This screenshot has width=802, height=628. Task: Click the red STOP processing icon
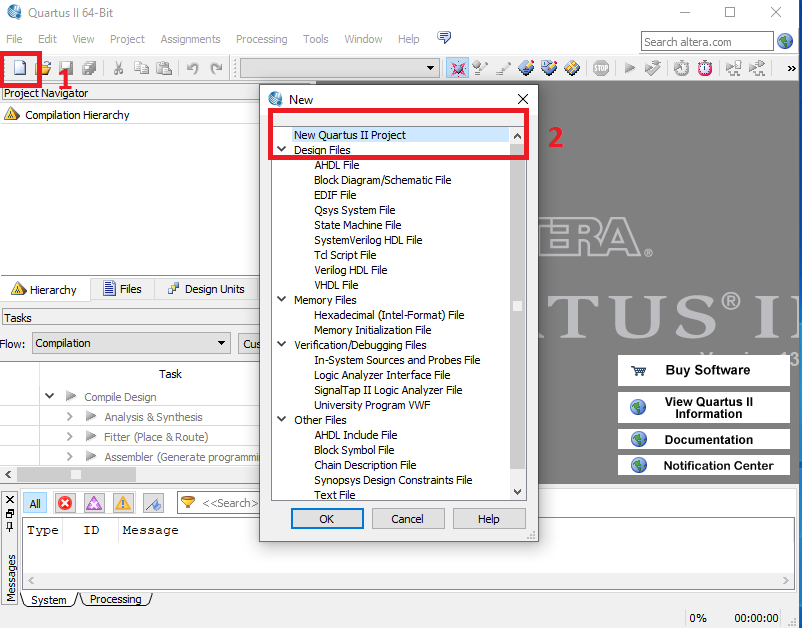pyautogui.click(x=601, y=68)
